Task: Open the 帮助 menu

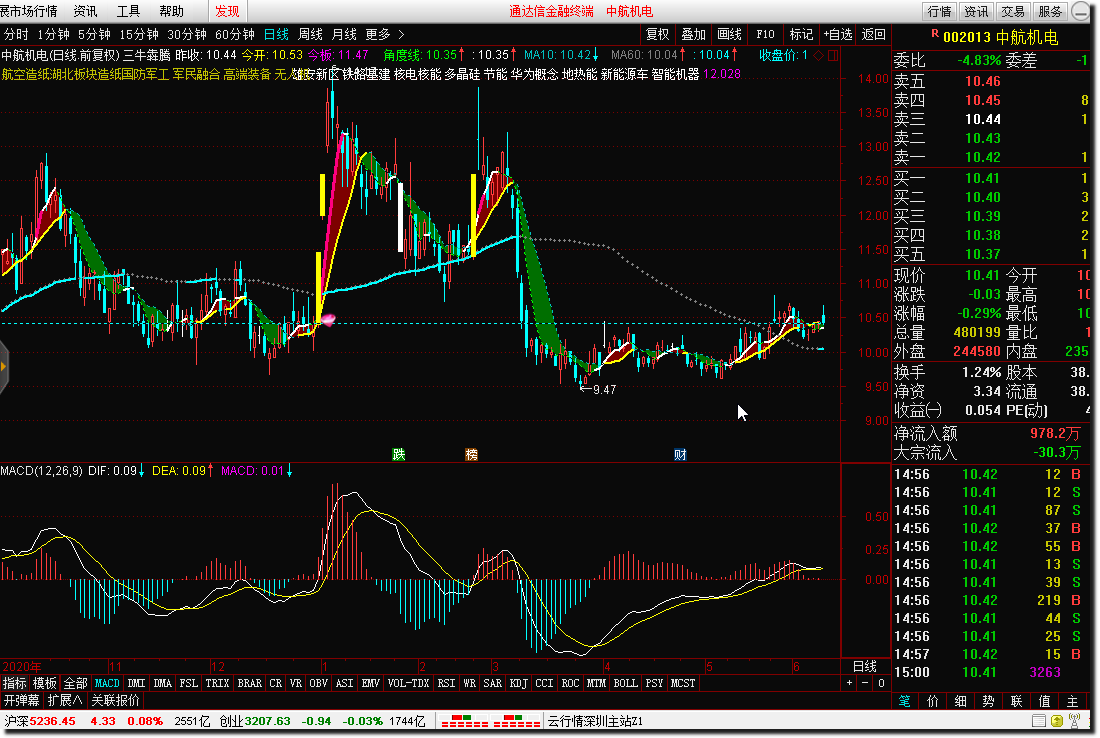Action: point(171,11)
